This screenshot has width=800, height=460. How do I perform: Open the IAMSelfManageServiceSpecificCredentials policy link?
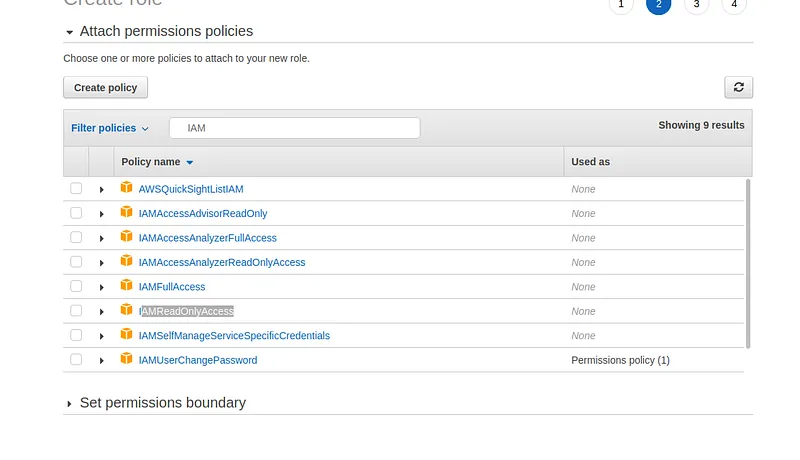click(x=234, y=336)
